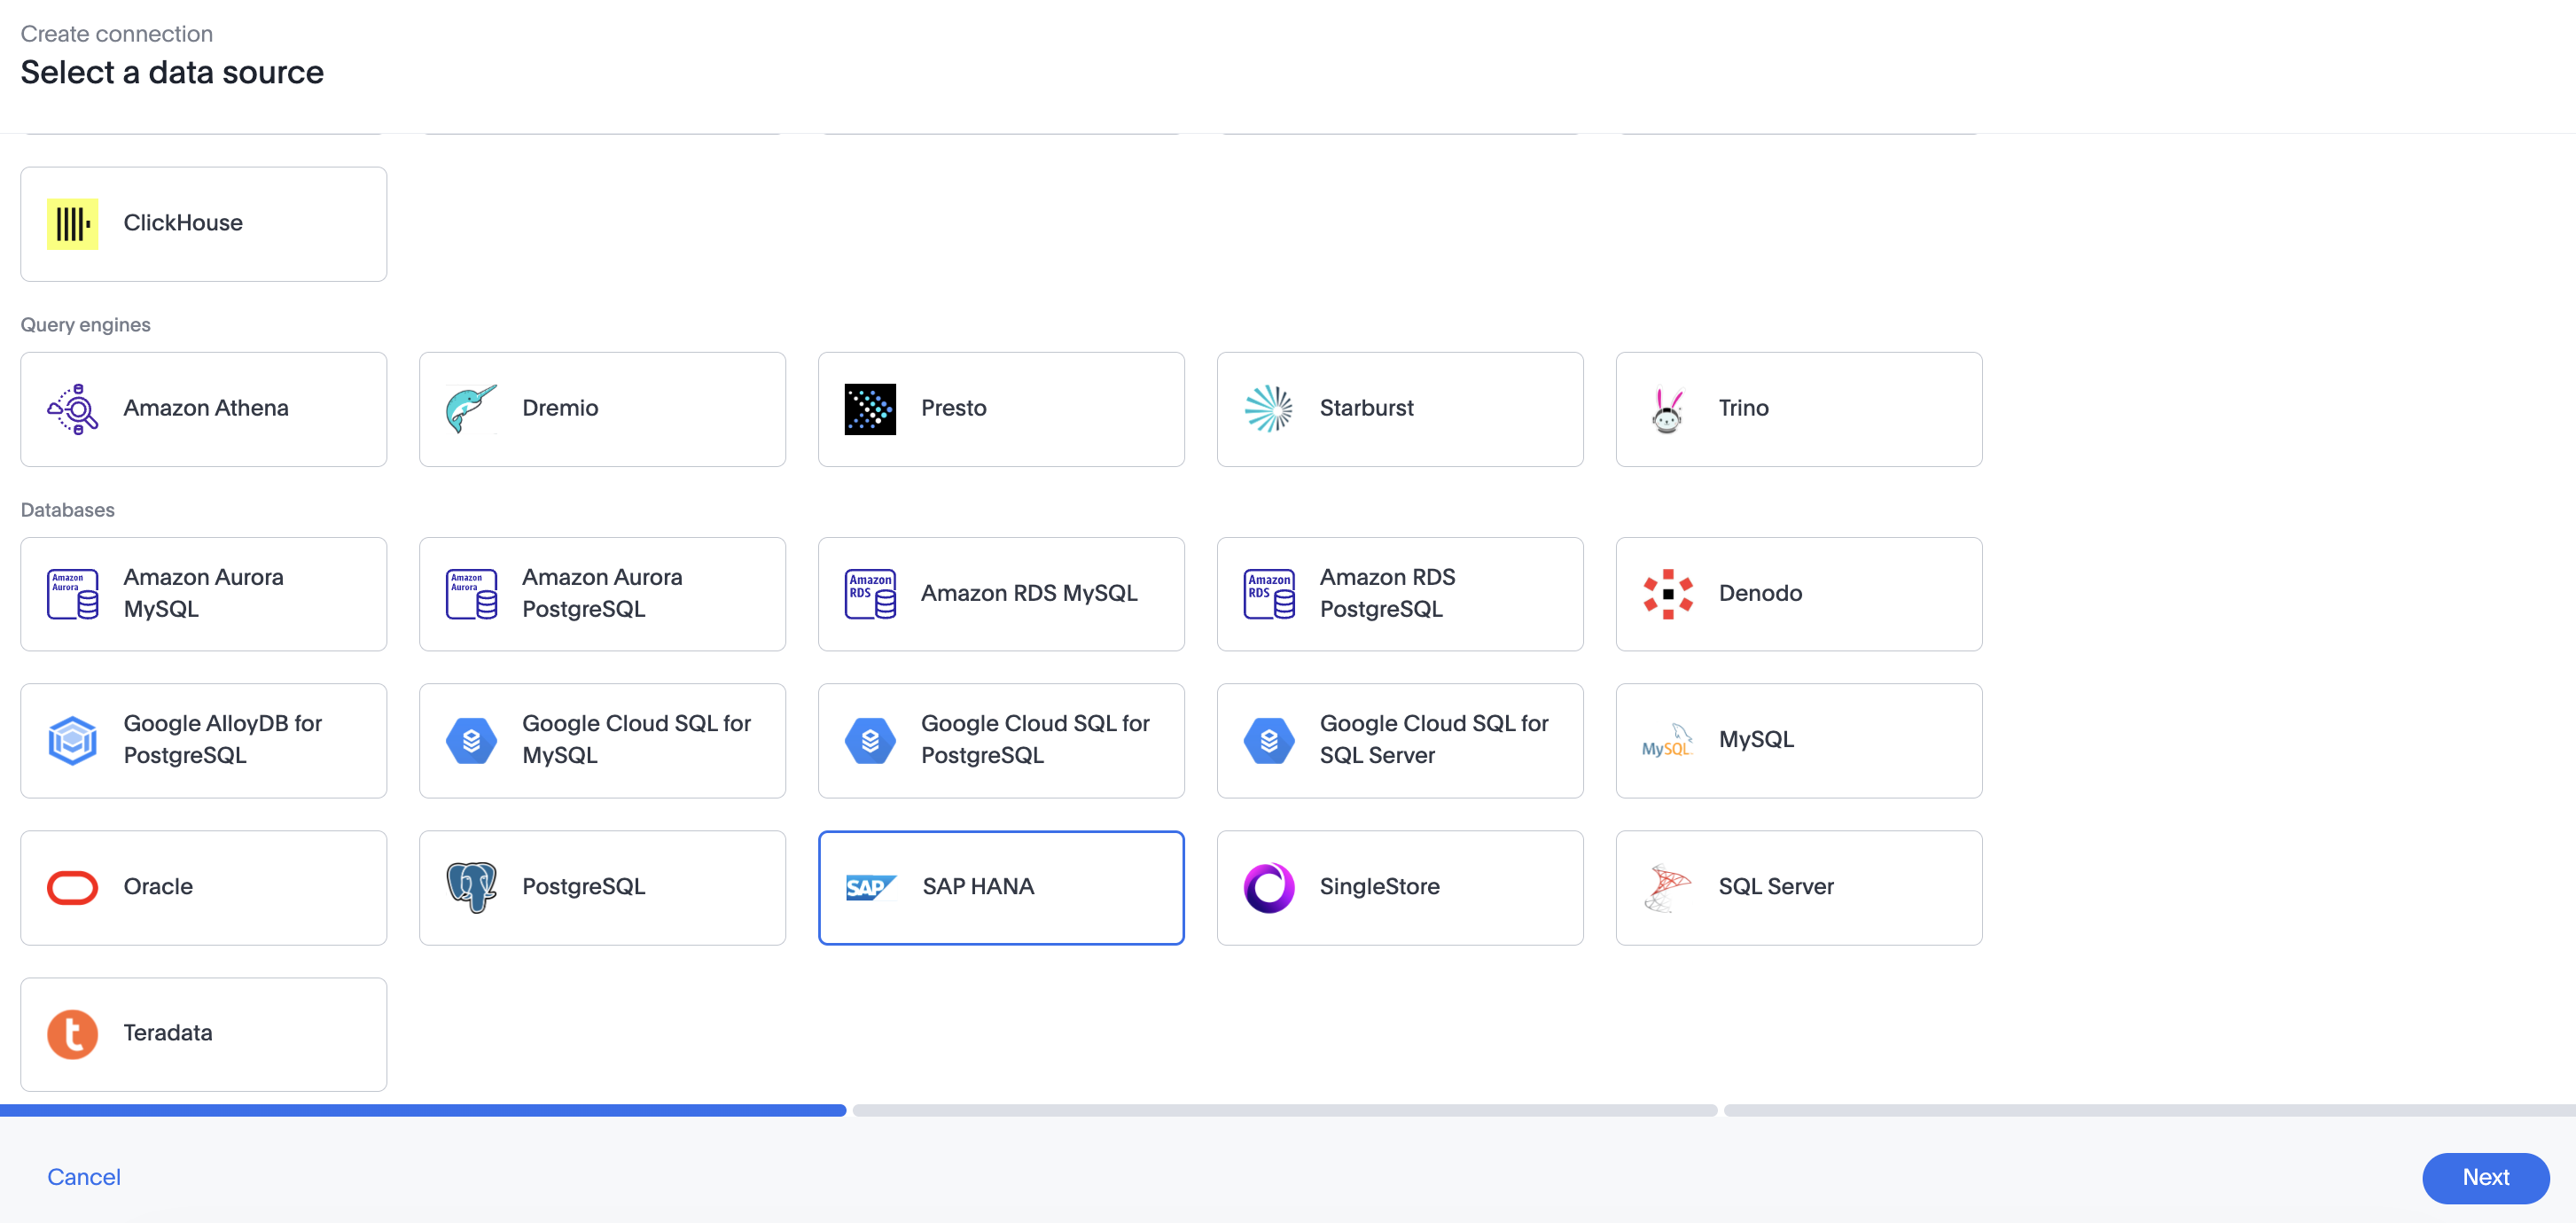This screenshot has width=2576, height=1223.
Task: Select the SingleStore database
Action: click(1400, 887)
